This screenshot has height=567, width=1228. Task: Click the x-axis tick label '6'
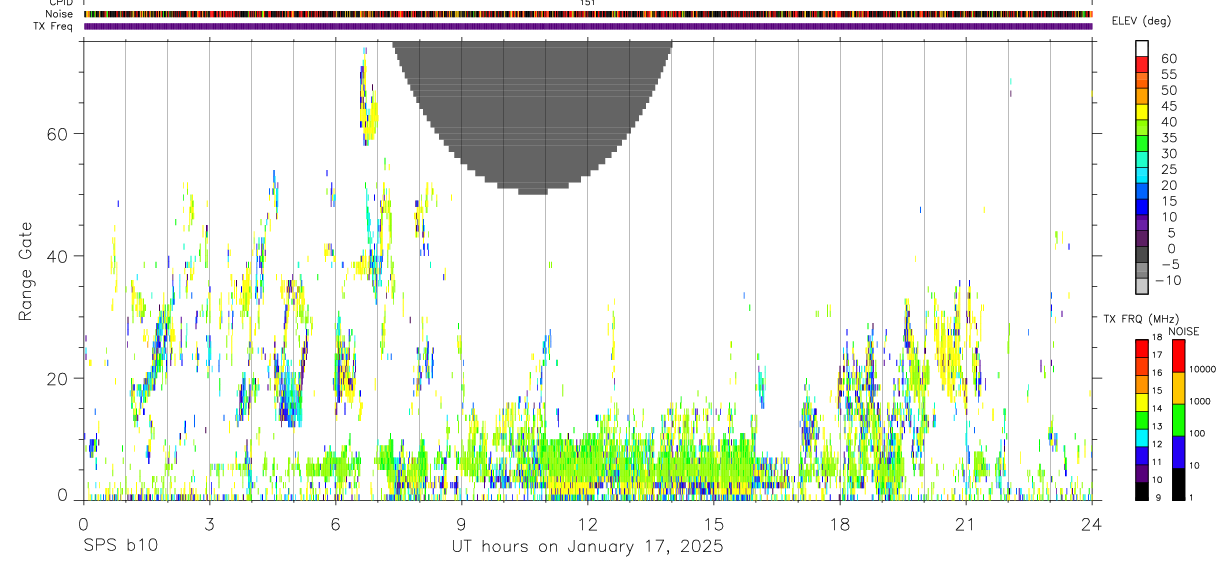(335, 523)
